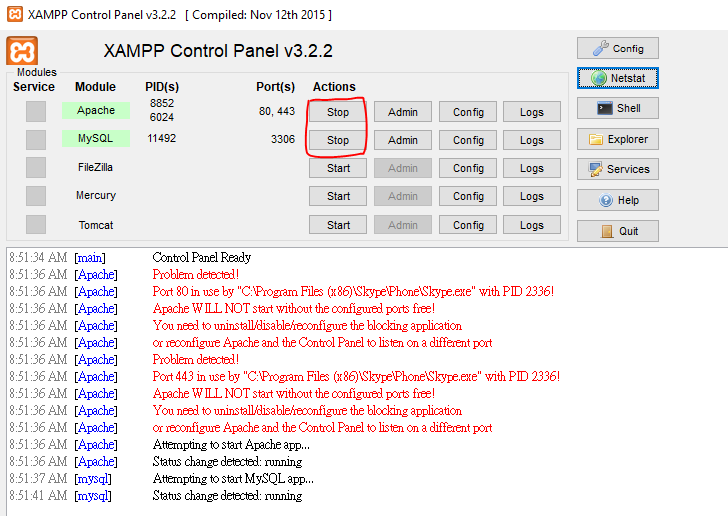Image resolution: width=728 pixels, height=516 pixels.
Task: Toggle FileZilla service install checkbox
Action: coord(36,168)
